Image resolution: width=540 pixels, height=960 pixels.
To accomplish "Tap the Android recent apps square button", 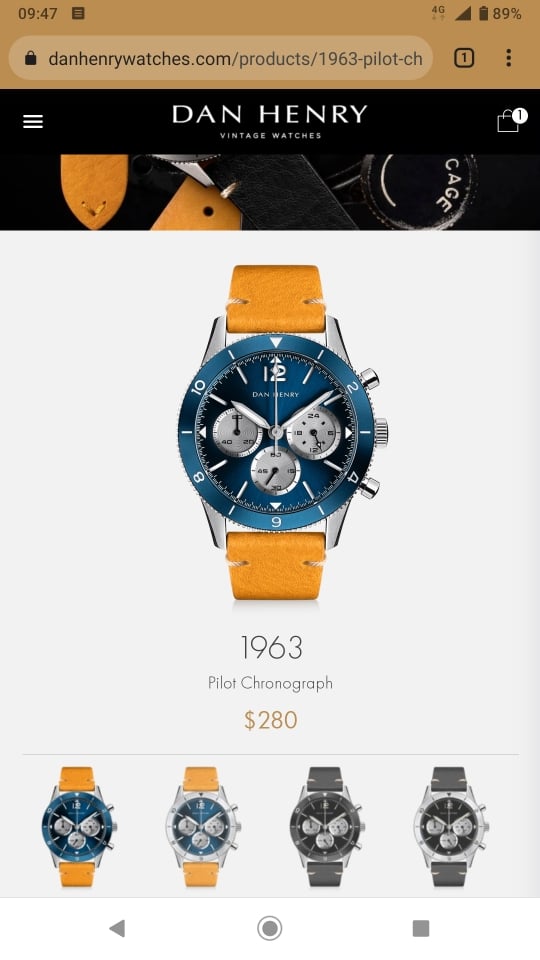I will point(421,928).
